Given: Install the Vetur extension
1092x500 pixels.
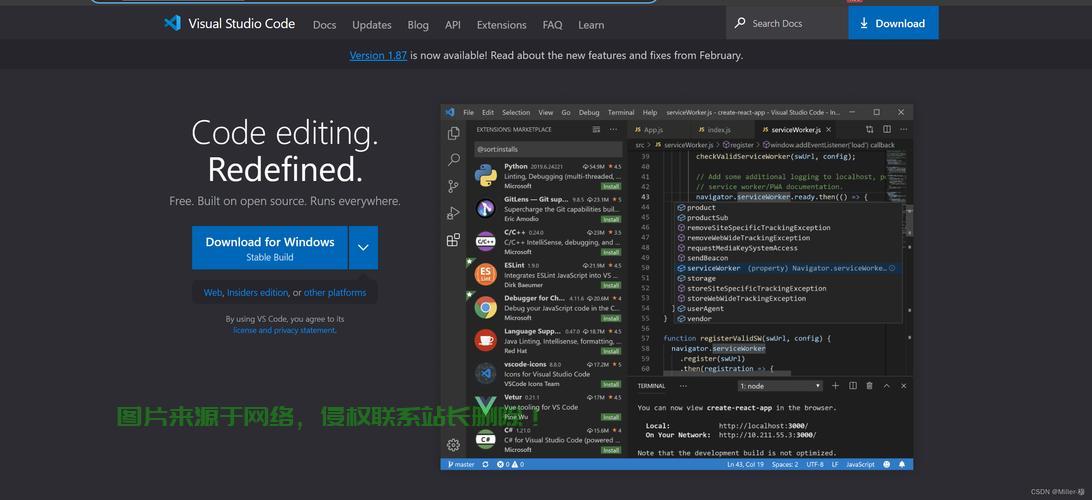Looking at the screenshot, I should point(611,417).
